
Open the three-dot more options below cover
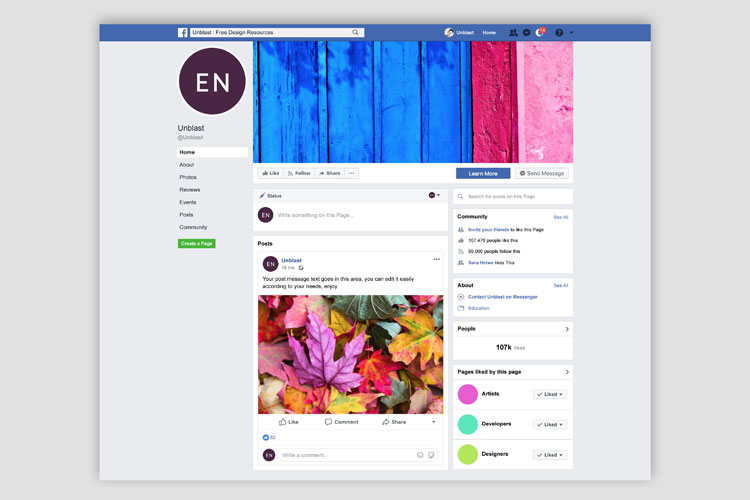352,173
